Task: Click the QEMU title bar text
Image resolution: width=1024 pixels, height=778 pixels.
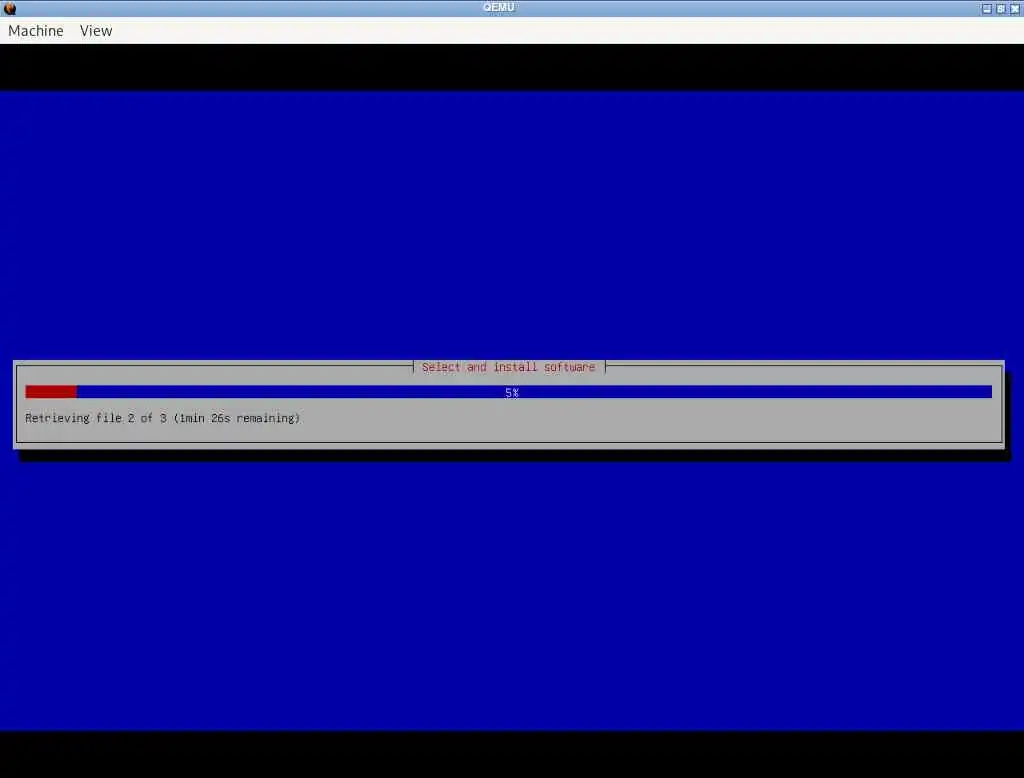Action: click(x=498, y=7)
